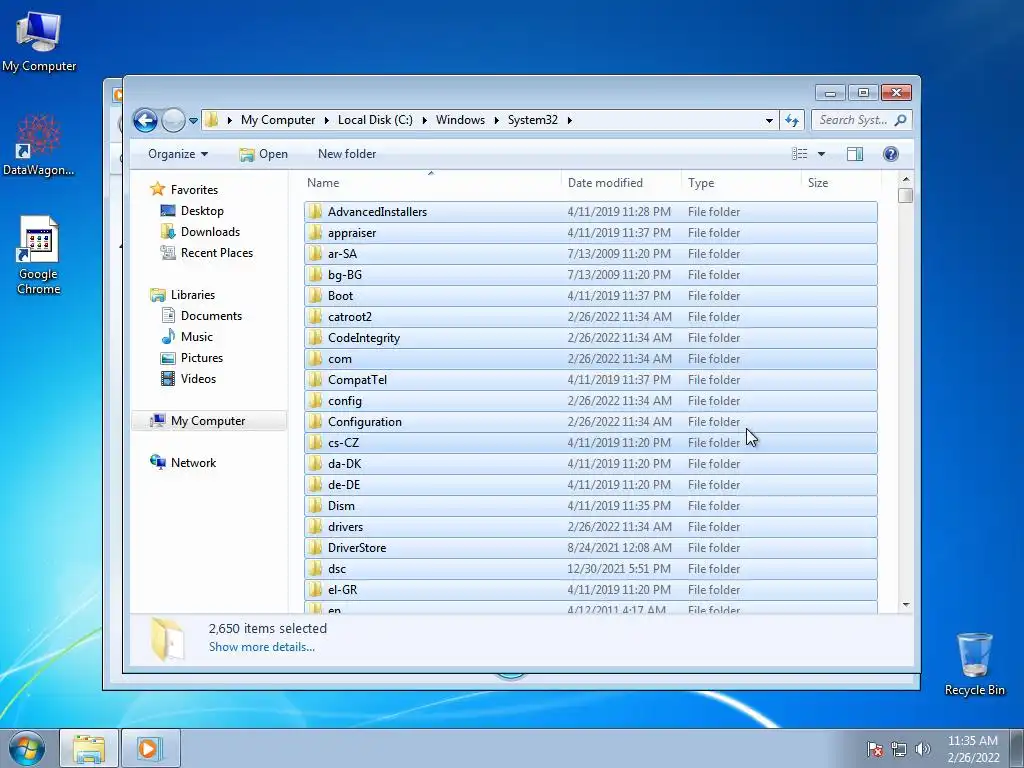Open the Windows Start button

[x=27, y=748]
